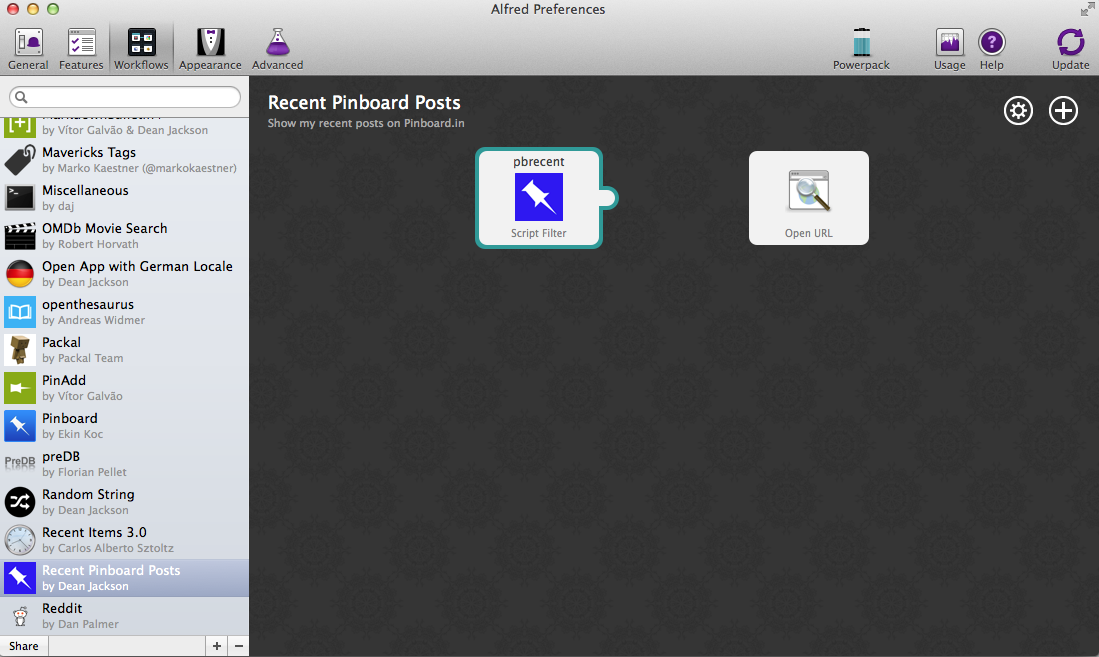The height and width of the screenshot is (657, 1099).
Task: Select the Random String workflow
Action: coord(125,501)
